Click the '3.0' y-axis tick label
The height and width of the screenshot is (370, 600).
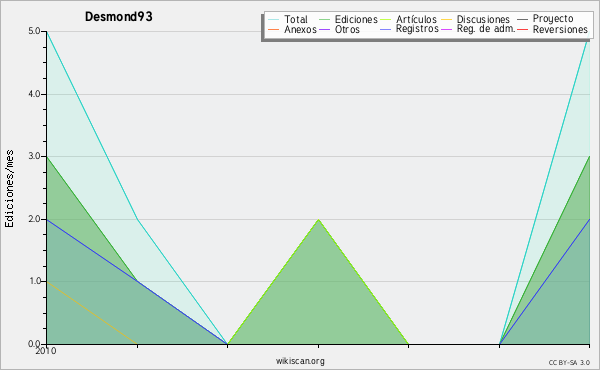(x=34, y=156)
